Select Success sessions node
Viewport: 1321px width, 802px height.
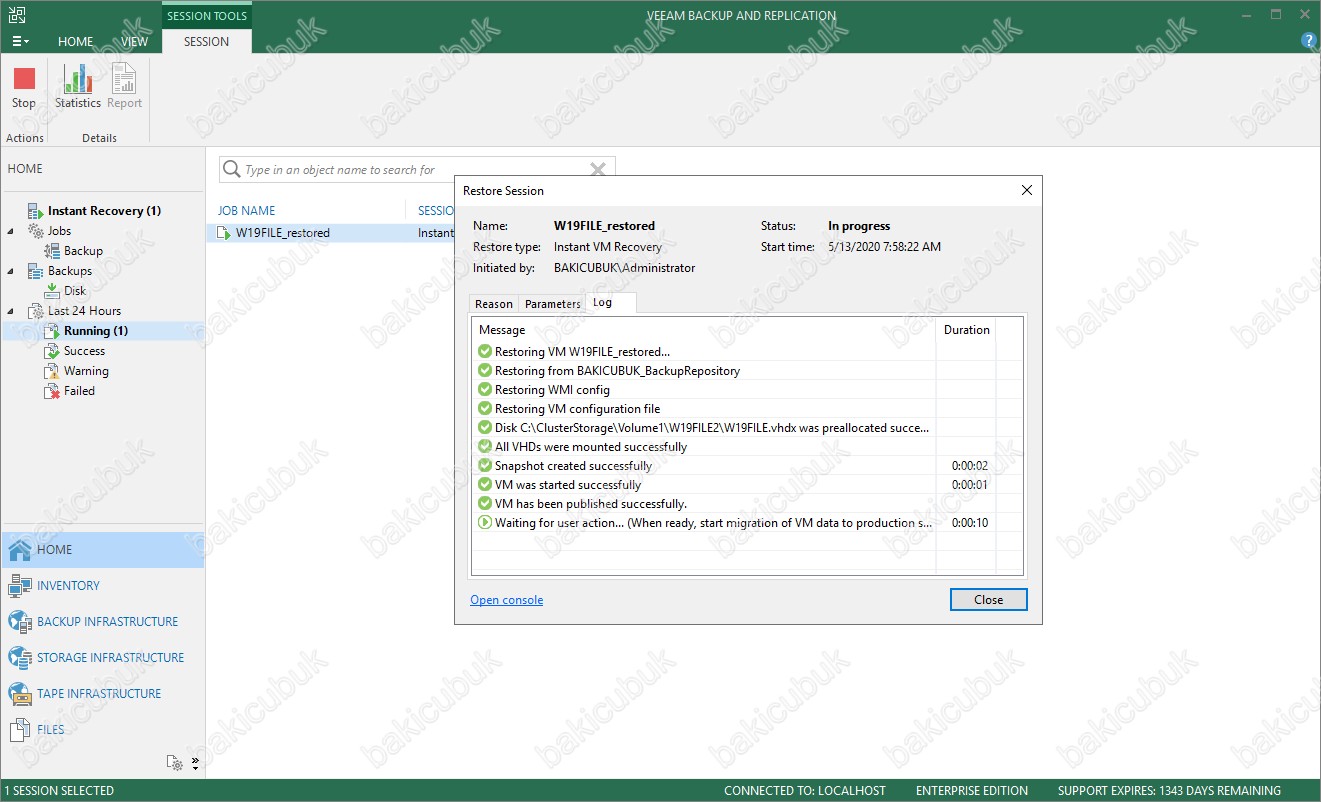pyautogui.click(x=84, y=351)
